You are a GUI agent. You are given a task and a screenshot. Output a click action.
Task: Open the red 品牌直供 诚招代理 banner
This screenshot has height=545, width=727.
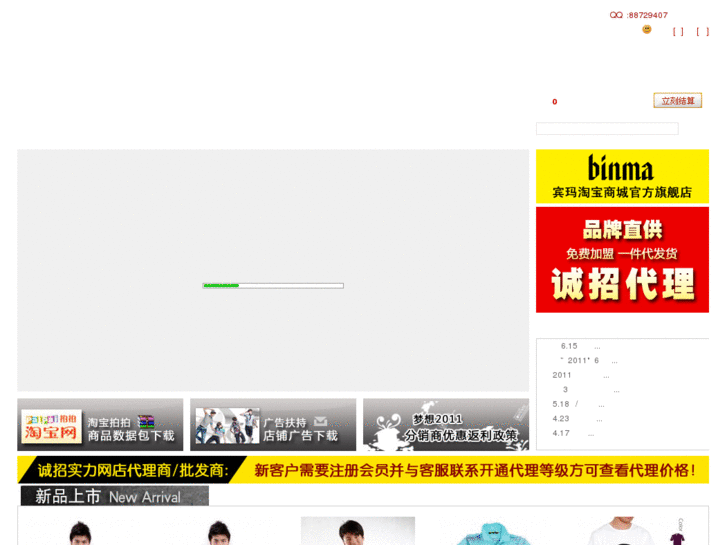tap(622, 260)
